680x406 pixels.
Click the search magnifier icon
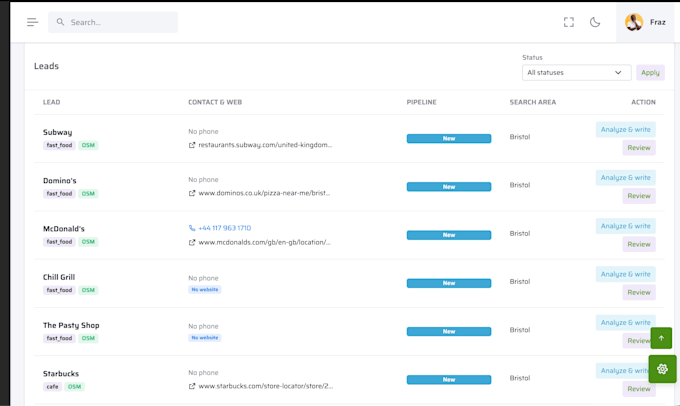point(60,22)
